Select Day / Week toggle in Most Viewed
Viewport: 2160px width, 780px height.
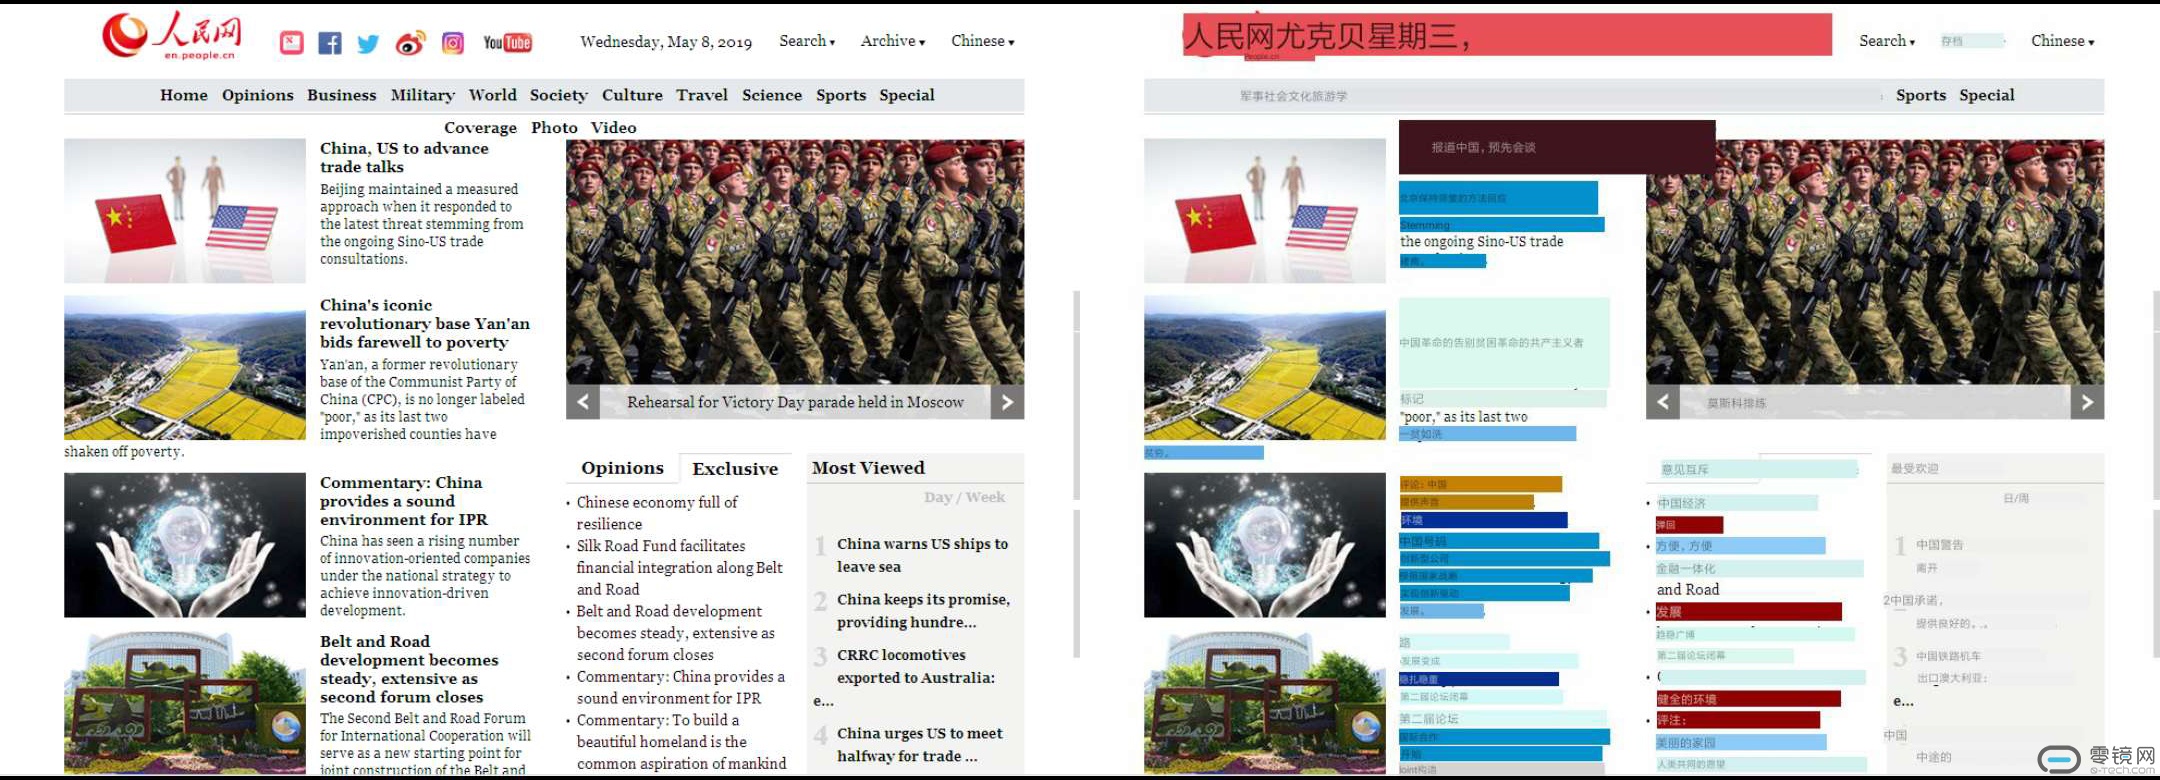(964, 497)
